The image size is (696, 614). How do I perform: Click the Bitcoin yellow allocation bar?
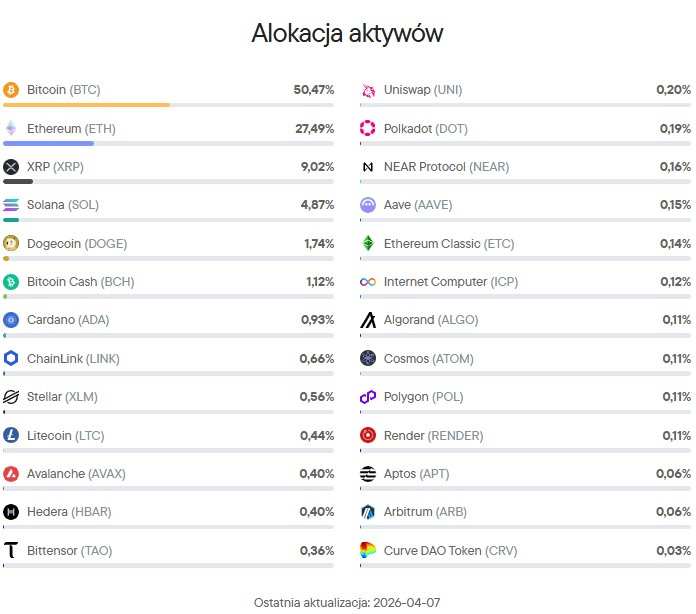click(x=87, y=104)
